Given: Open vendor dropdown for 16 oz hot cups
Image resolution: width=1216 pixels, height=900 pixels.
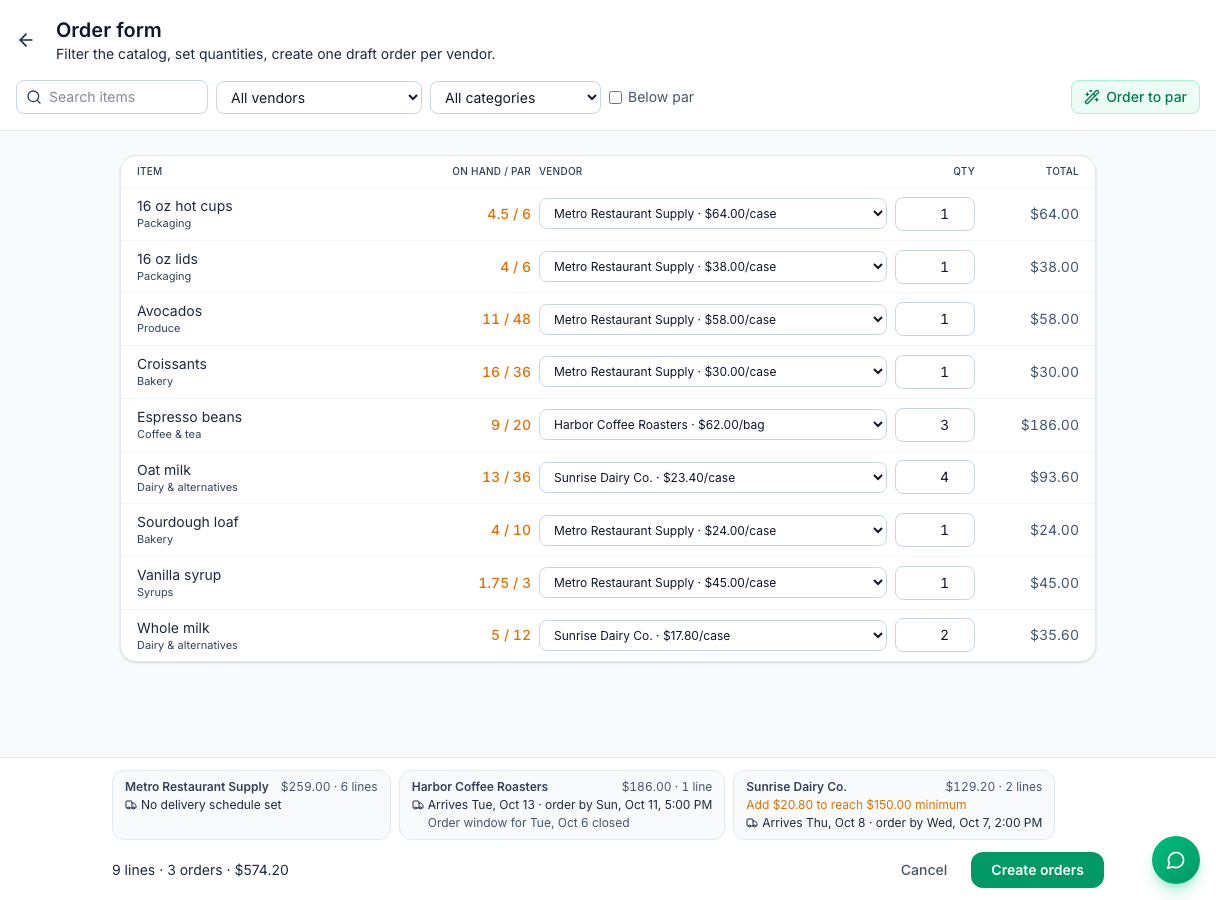Looking at the screenshot, I should (x=713, y=214).
